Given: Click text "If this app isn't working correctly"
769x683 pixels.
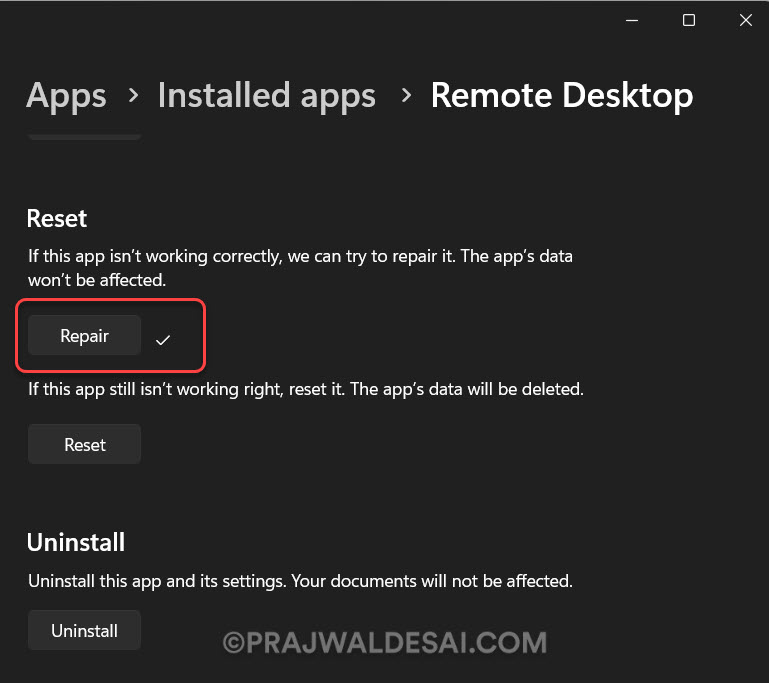Looking at the screenshot, I should click(155, 256).
